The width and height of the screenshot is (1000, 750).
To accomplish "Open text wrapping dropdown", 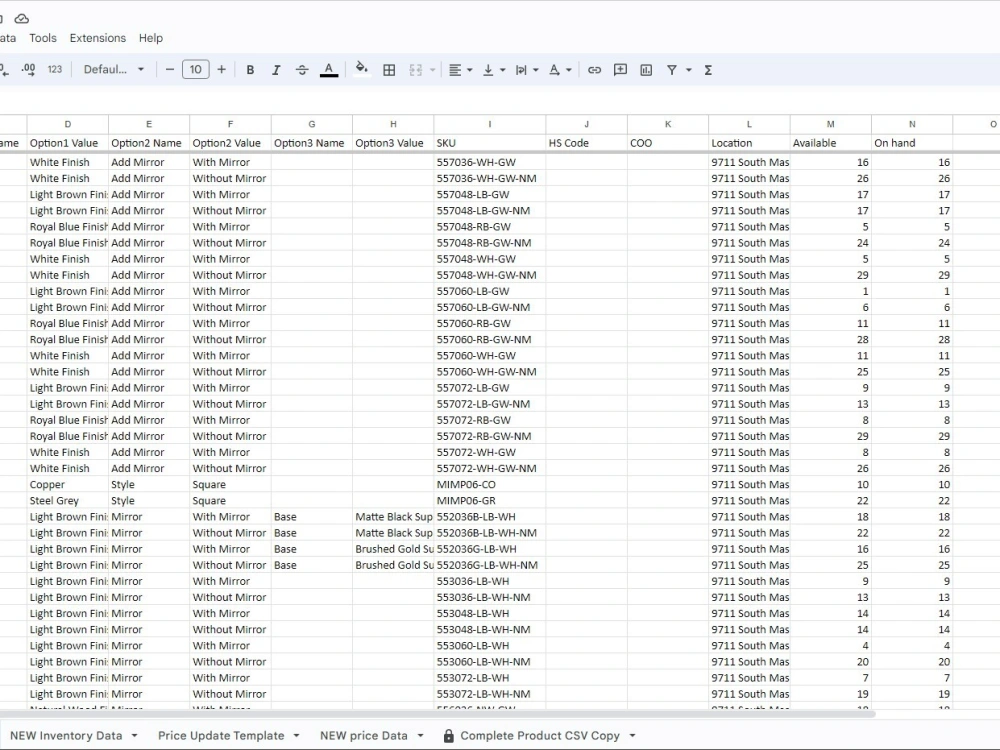I will (527, 70).
